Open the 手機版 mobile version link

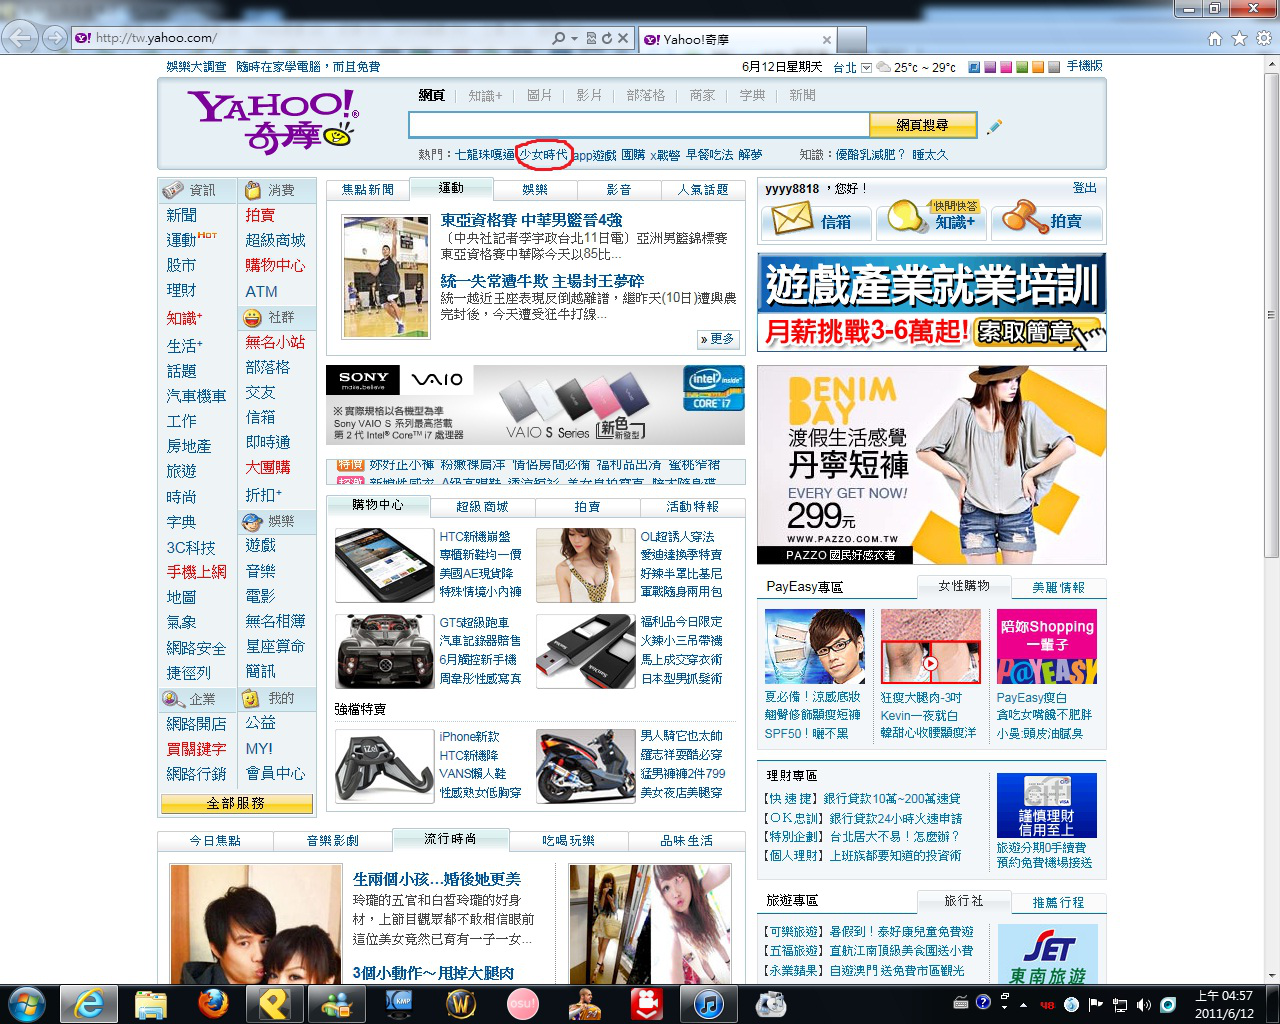tap(1085, 66)
